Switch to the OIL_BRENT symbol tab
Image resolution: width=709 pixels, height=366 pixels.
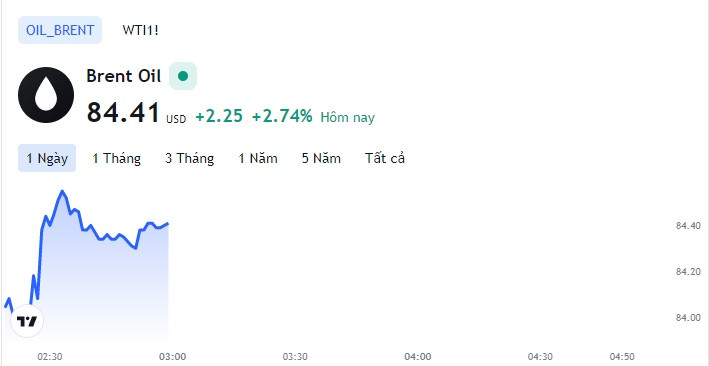(60, 30)
